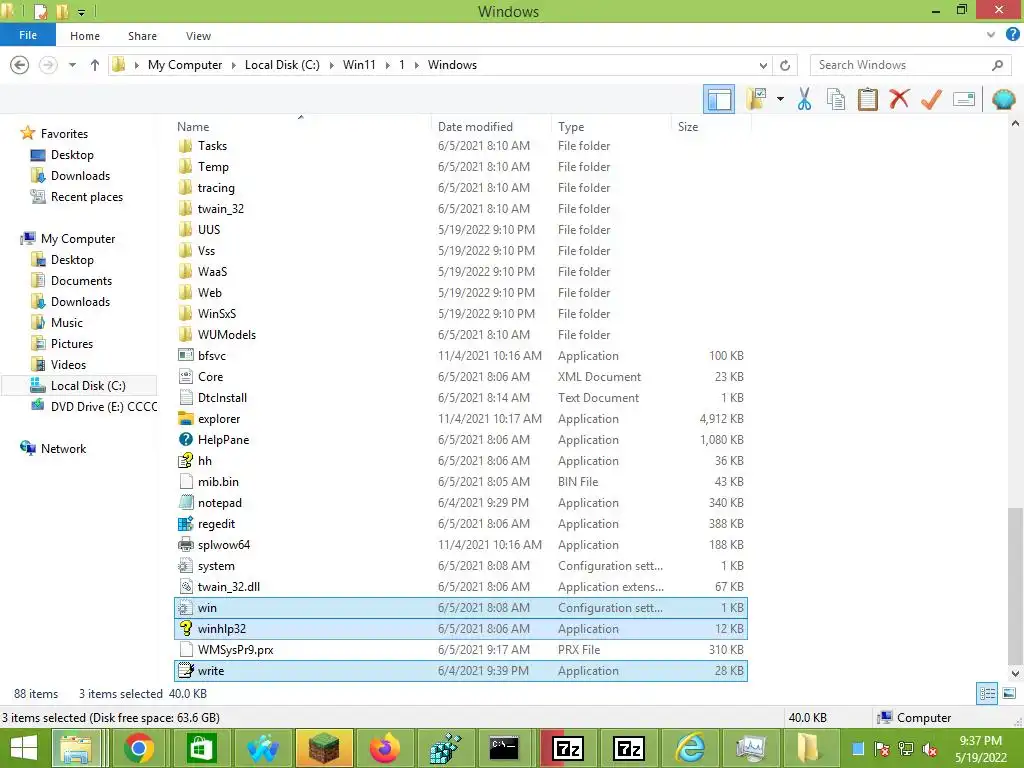
Task: Select the explorer application file
Action: point(219,419)
